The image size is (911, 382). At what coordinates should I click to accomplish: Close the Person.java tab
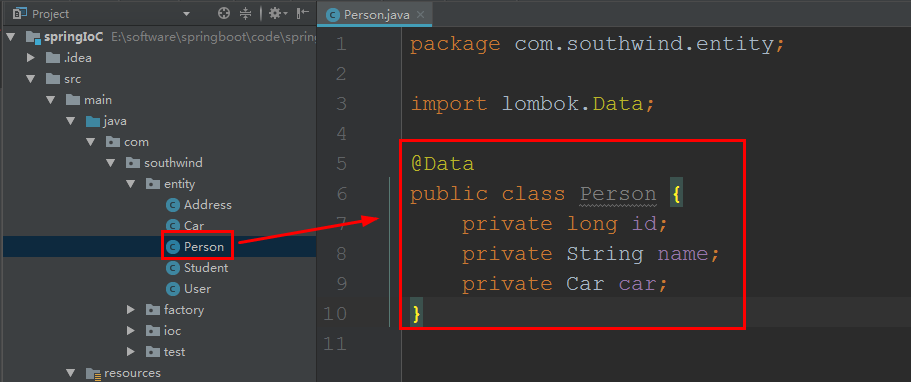click(421, 15)
